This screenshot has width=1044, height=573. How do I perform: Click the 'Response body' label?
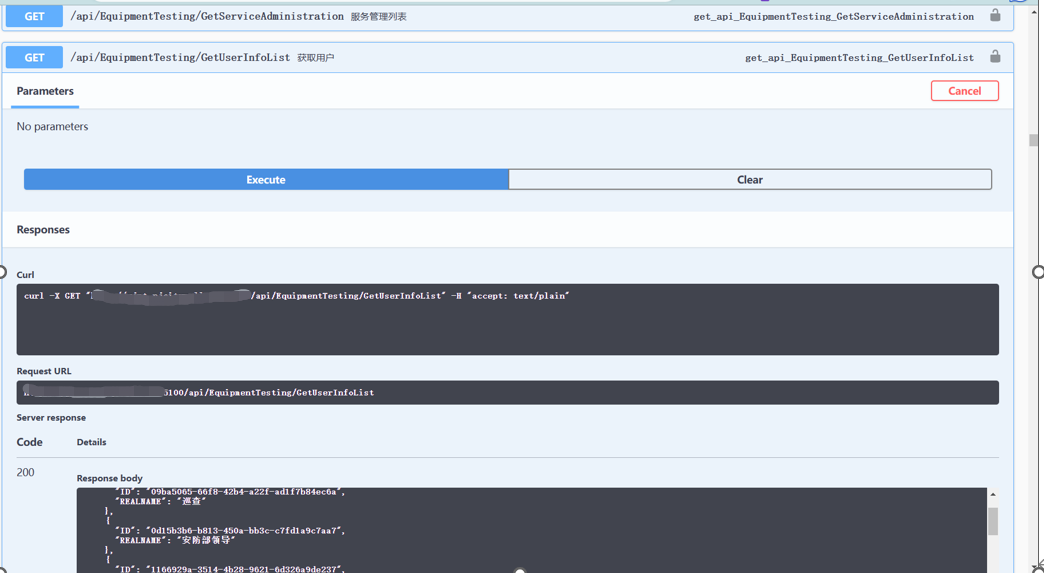109,478
